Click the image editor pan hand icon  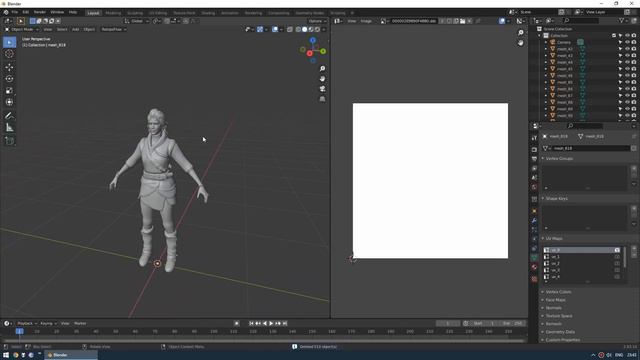[521, 43]
